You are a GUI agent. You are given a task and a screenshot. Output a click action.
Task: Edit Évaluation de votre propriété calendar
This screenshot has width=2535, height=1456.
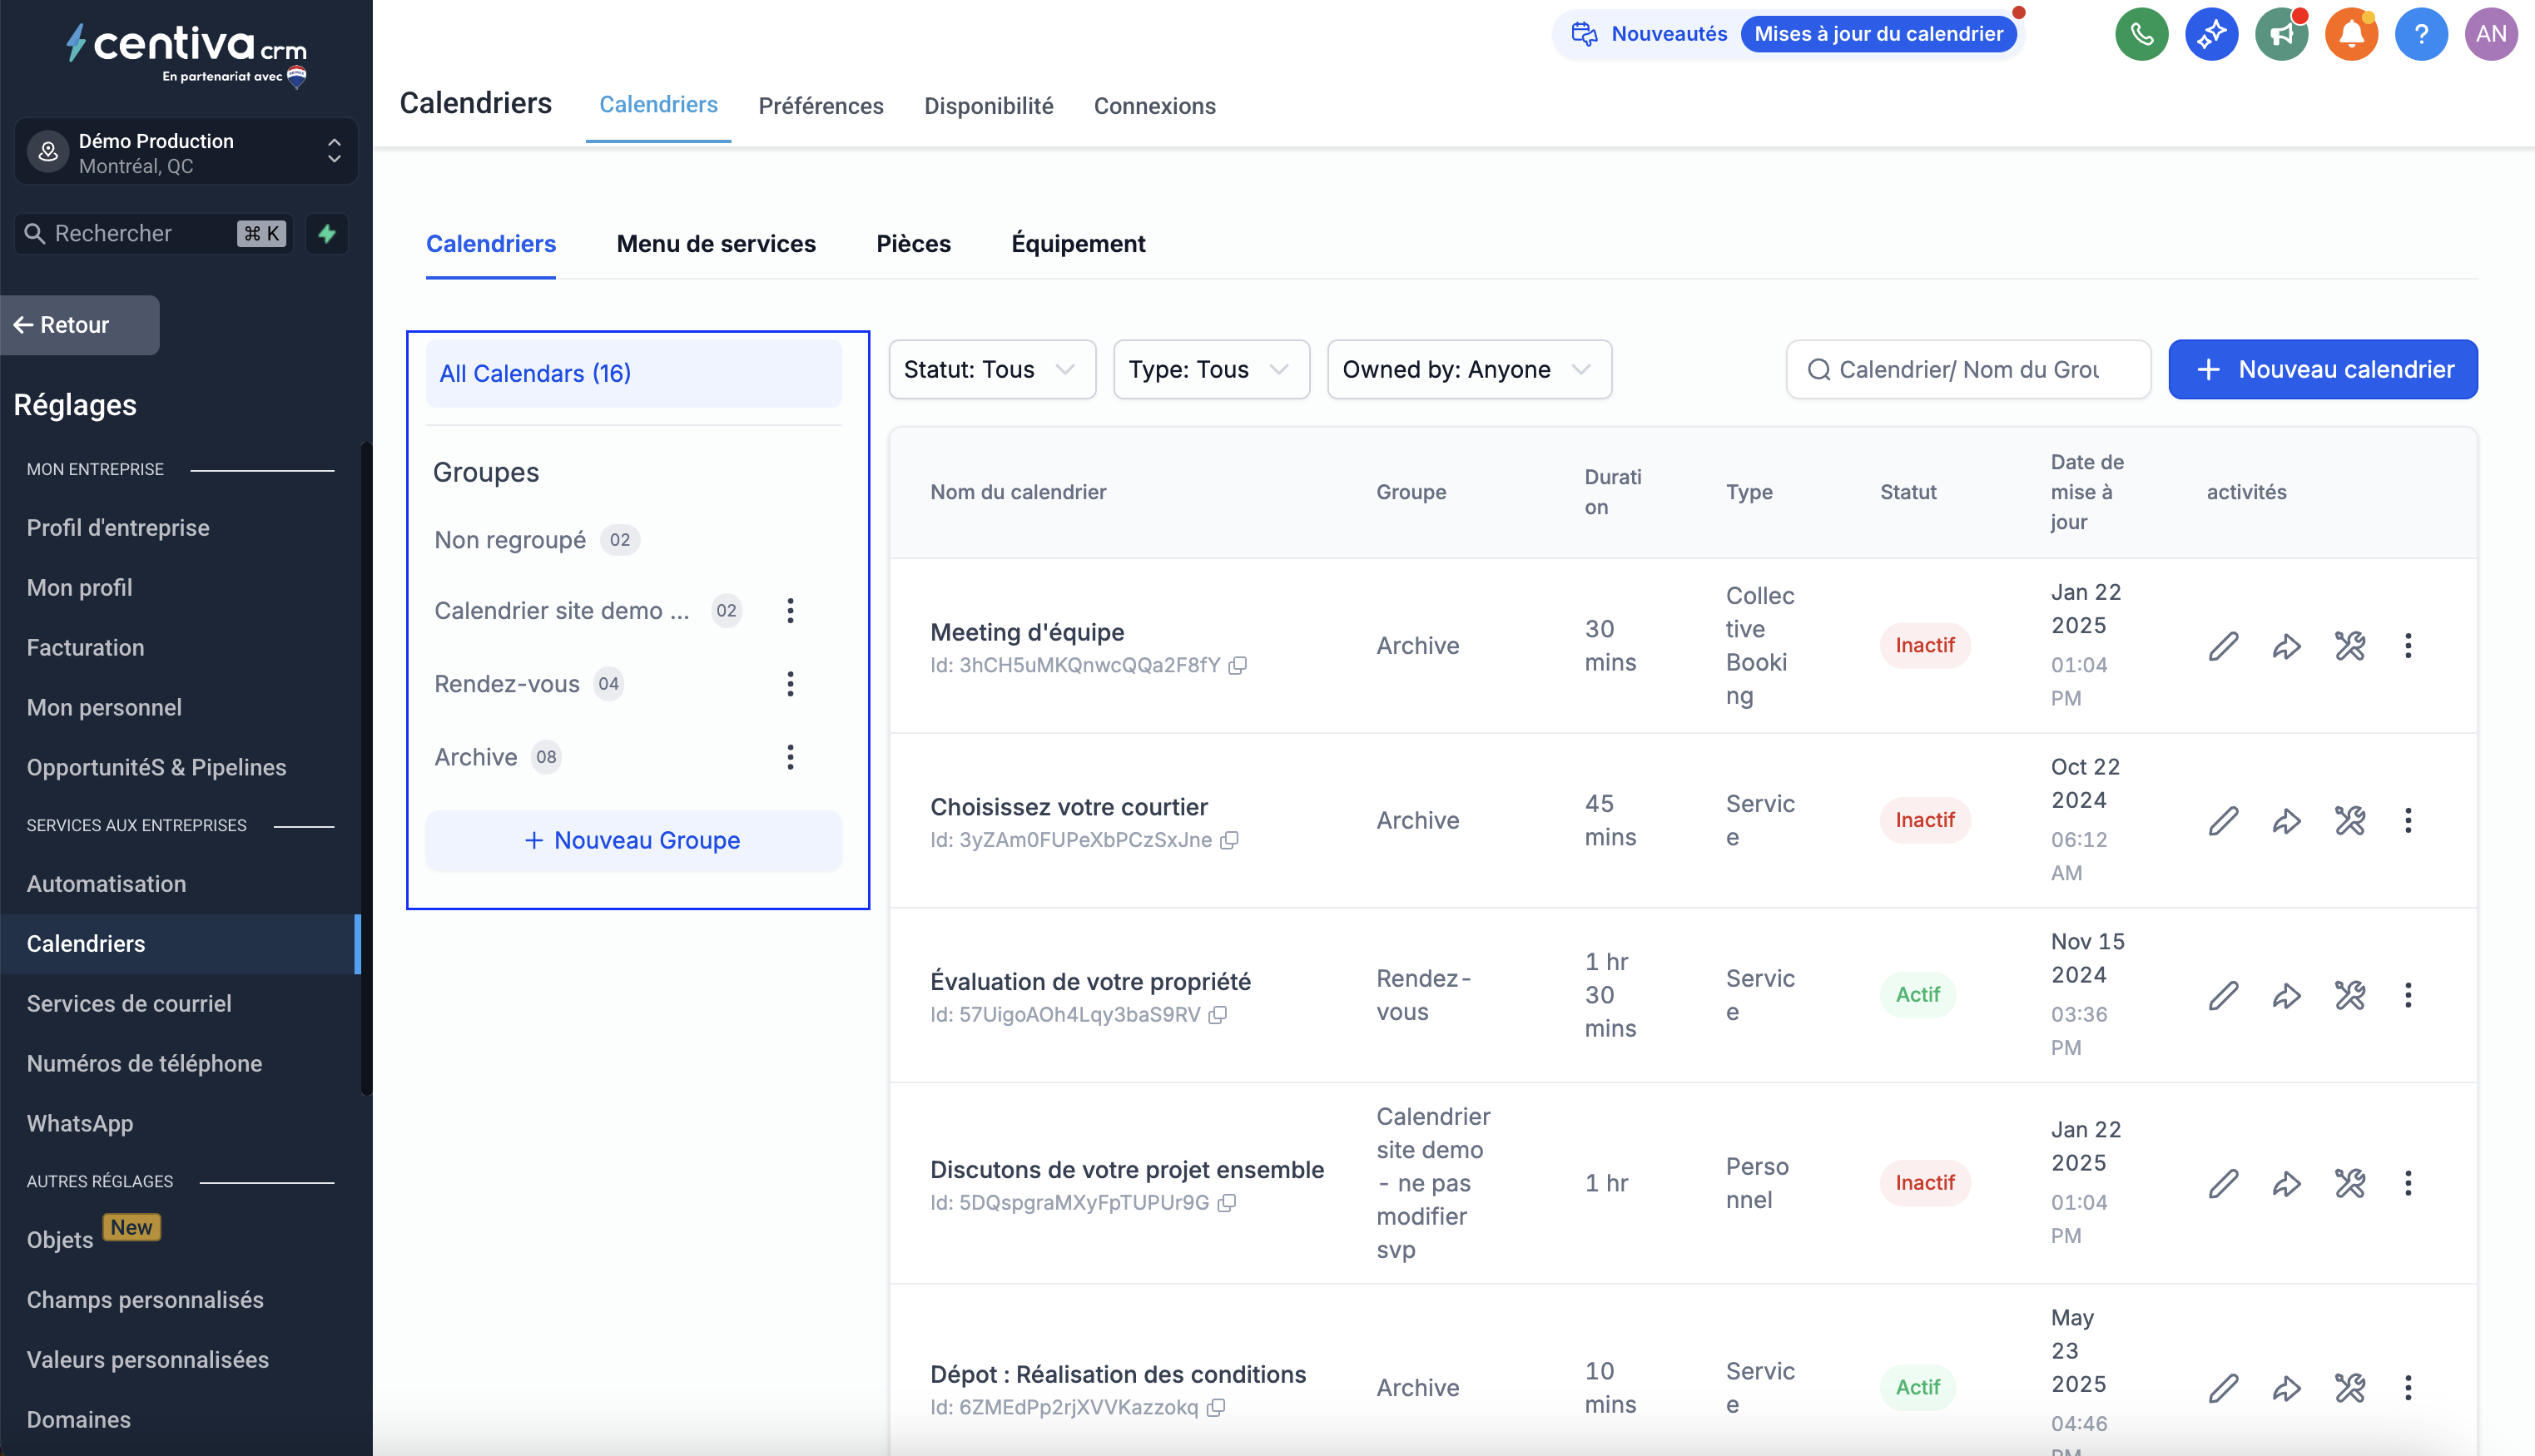tap(2223, 995)
